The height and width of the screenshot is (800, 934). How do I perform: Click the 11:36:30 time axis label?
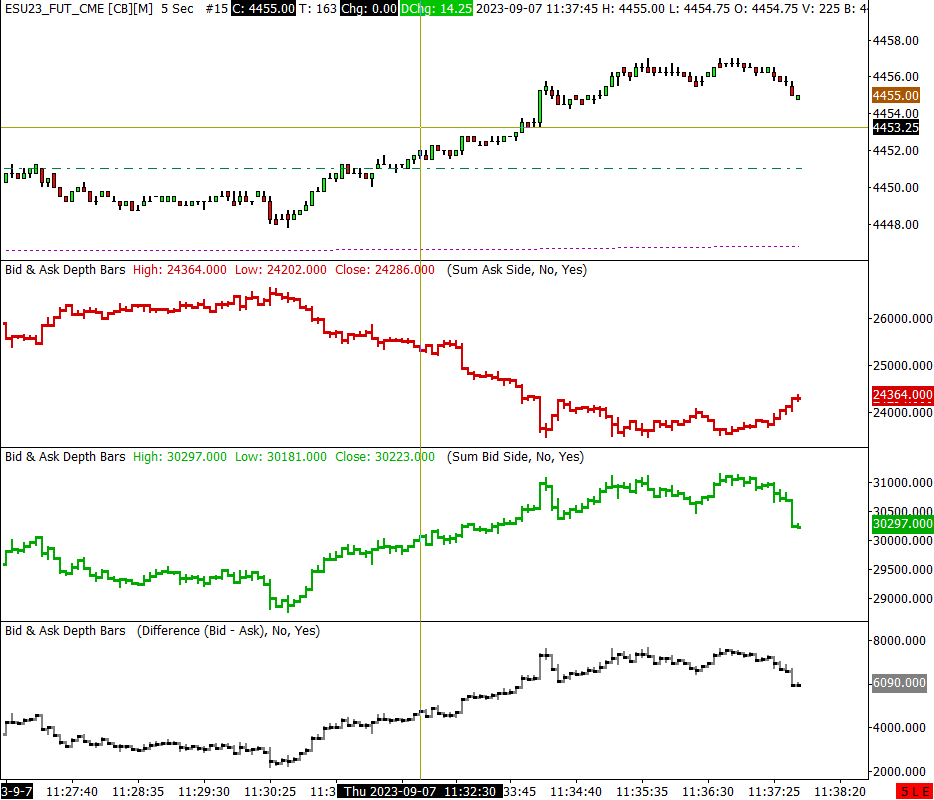tap(708, 792)
